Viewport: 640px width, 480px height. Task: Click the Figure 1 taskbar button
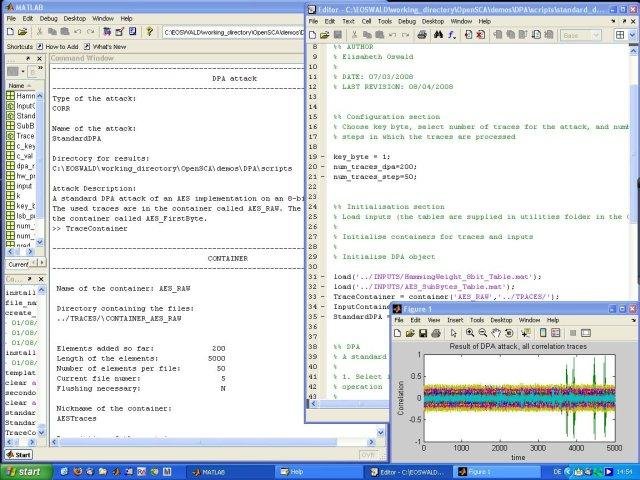coord(496,472)
